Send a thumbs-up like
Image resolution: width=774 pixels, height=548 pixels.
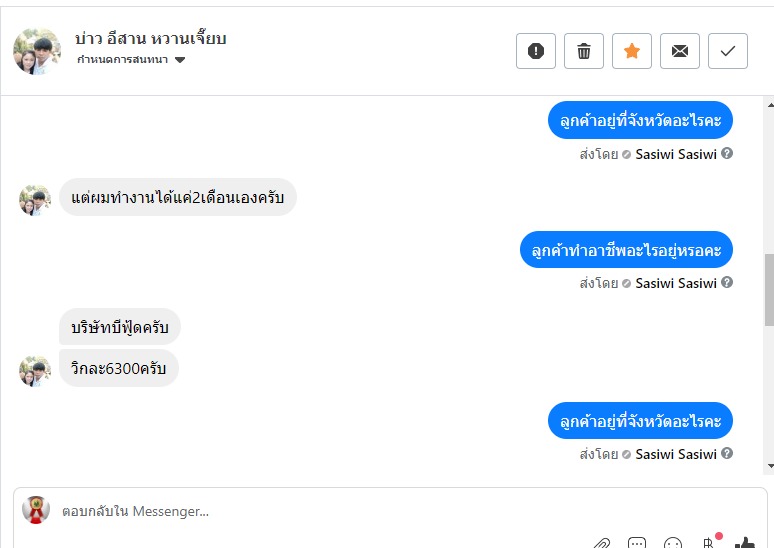[x=745, y=543]
